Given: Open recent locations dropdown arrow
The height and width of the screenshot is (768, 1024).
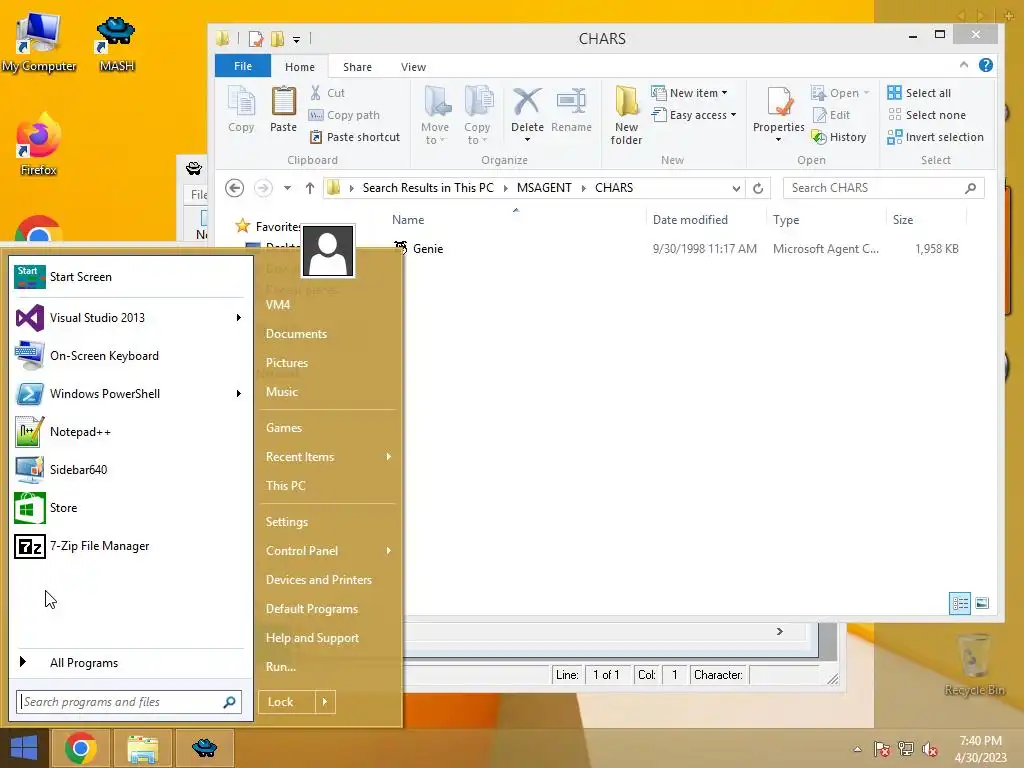Looking at the screenshot, I should click(287, 188).
